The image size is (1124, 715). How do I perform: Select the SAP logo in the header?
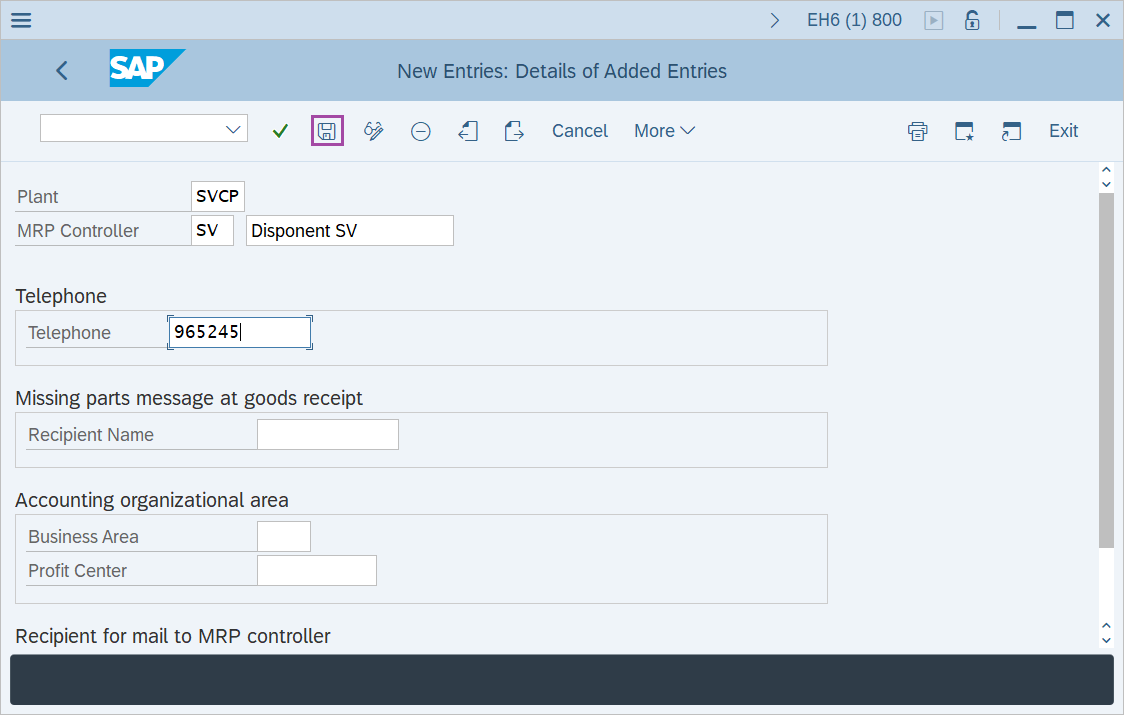tap(147, 70)
